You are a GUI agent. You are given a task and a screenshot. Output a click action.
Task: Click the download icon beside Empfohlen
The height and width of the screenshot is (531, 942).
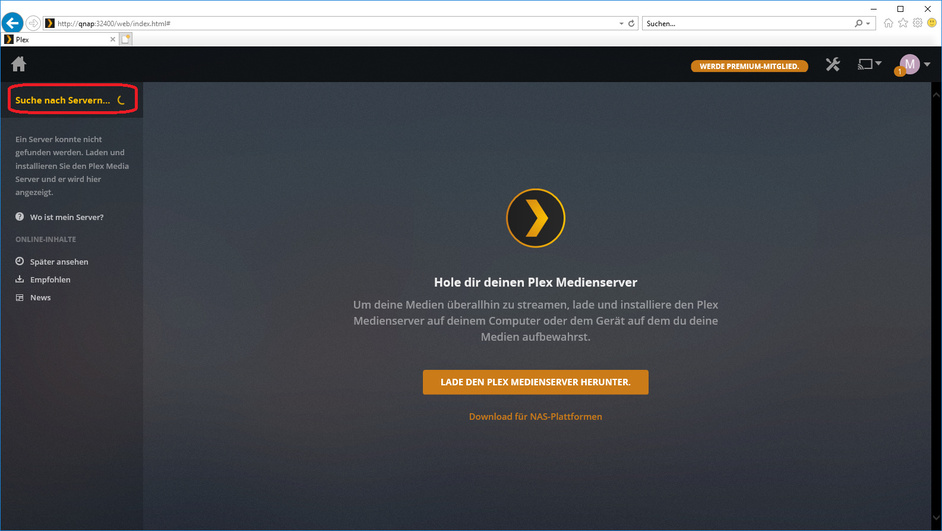click(20, 279)
